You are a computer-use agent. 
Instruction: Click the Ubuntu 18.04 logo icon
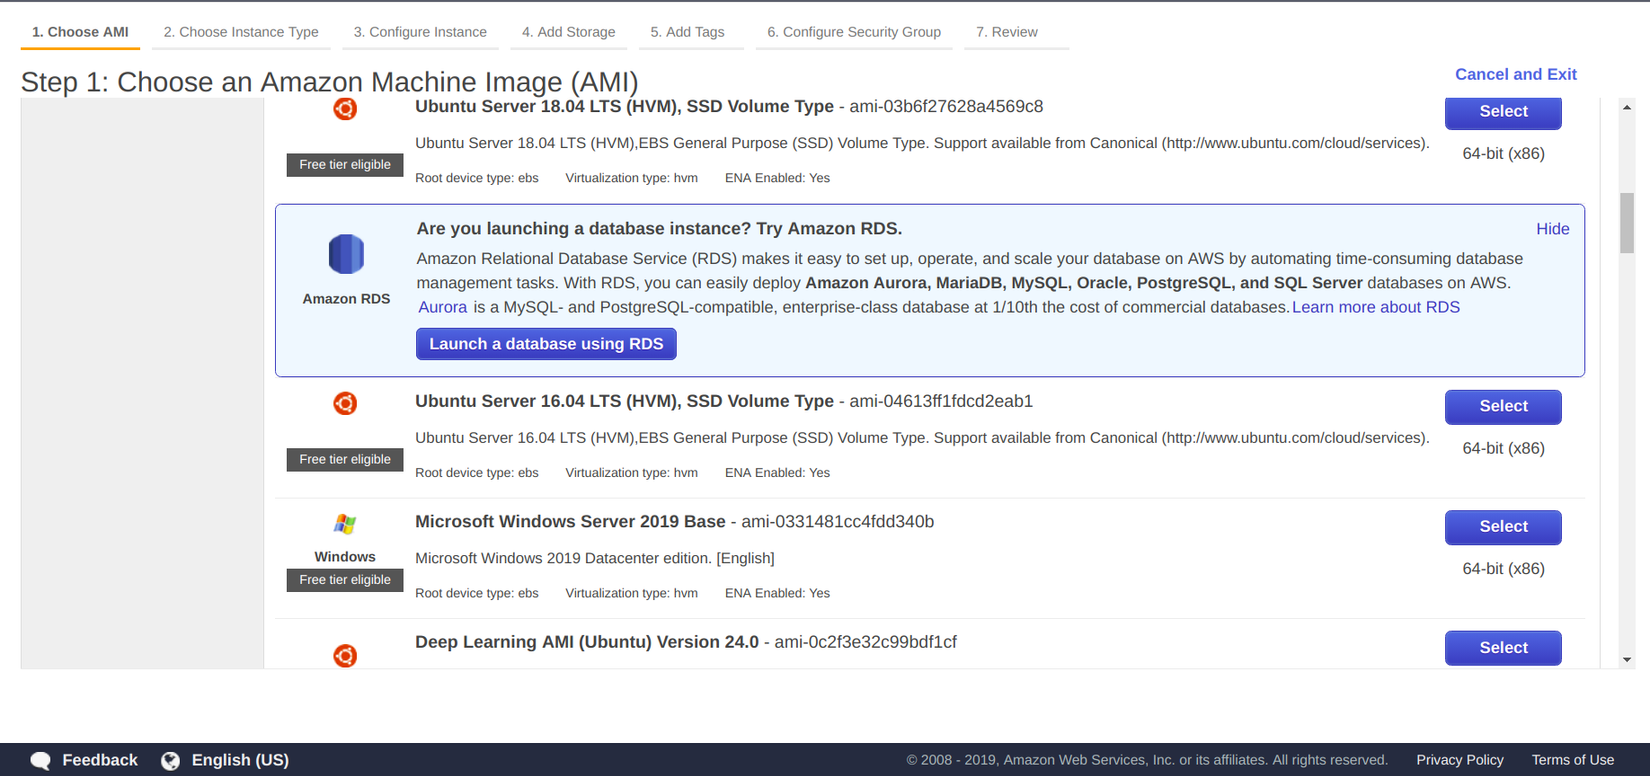pos(345,109)
